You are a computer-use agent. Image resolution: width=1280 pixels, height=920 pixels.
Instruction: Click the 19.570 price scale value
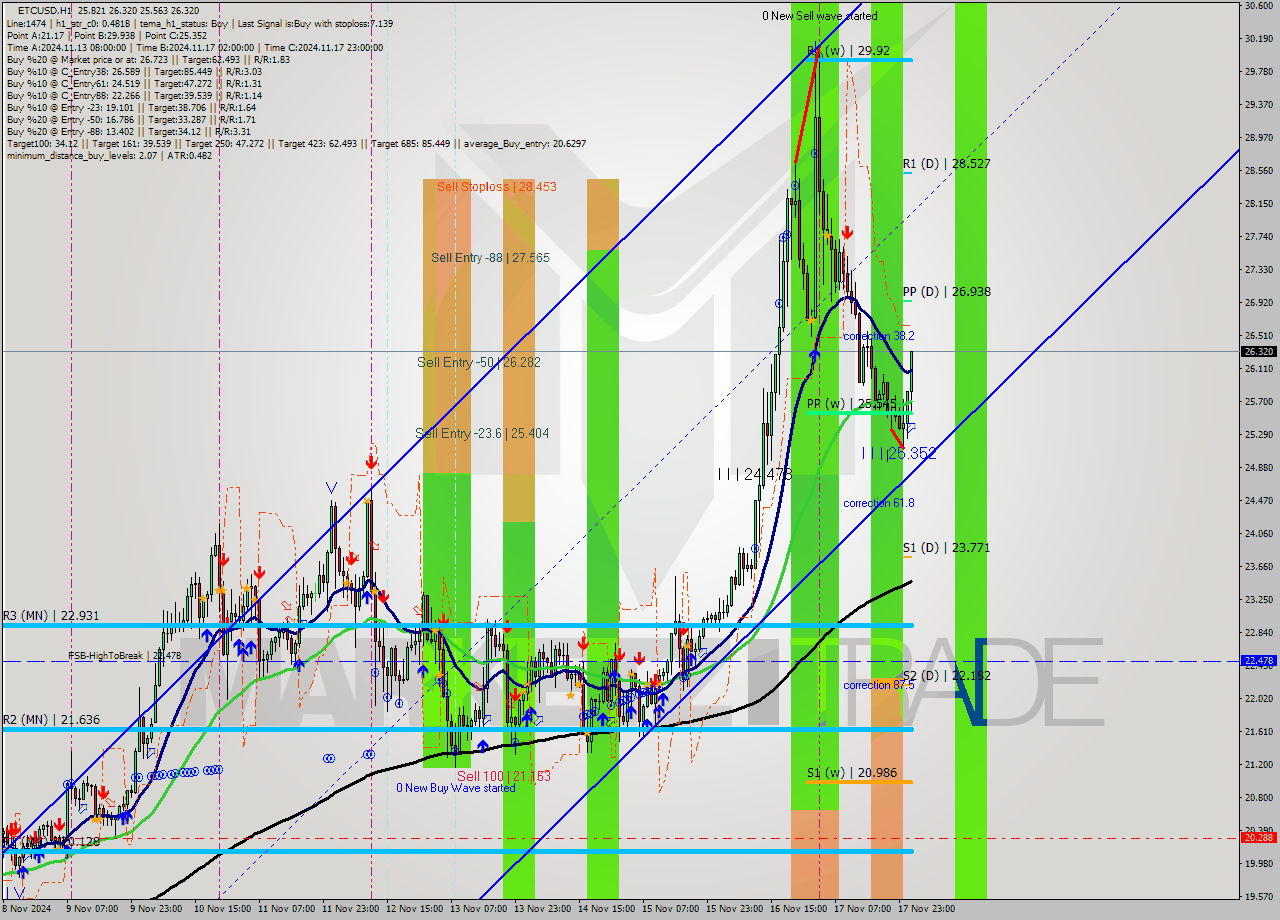pyautogui.click(x=1257, y=897)
